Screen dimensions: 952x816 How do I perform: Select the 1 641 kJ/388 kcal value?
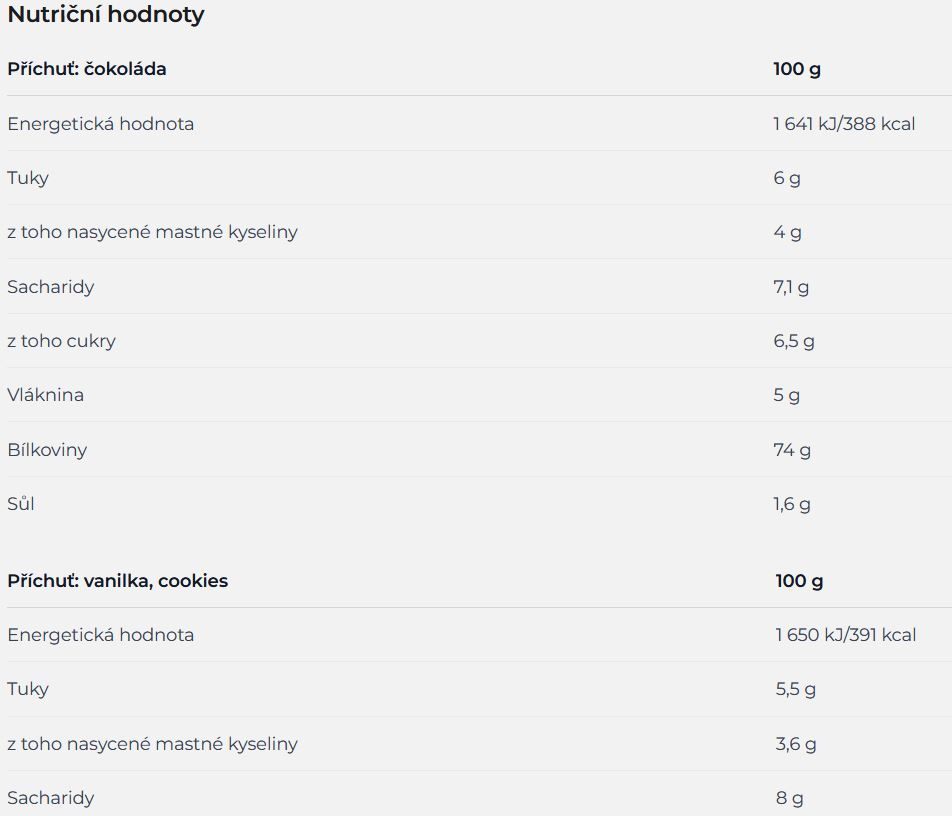click(844, 124)
